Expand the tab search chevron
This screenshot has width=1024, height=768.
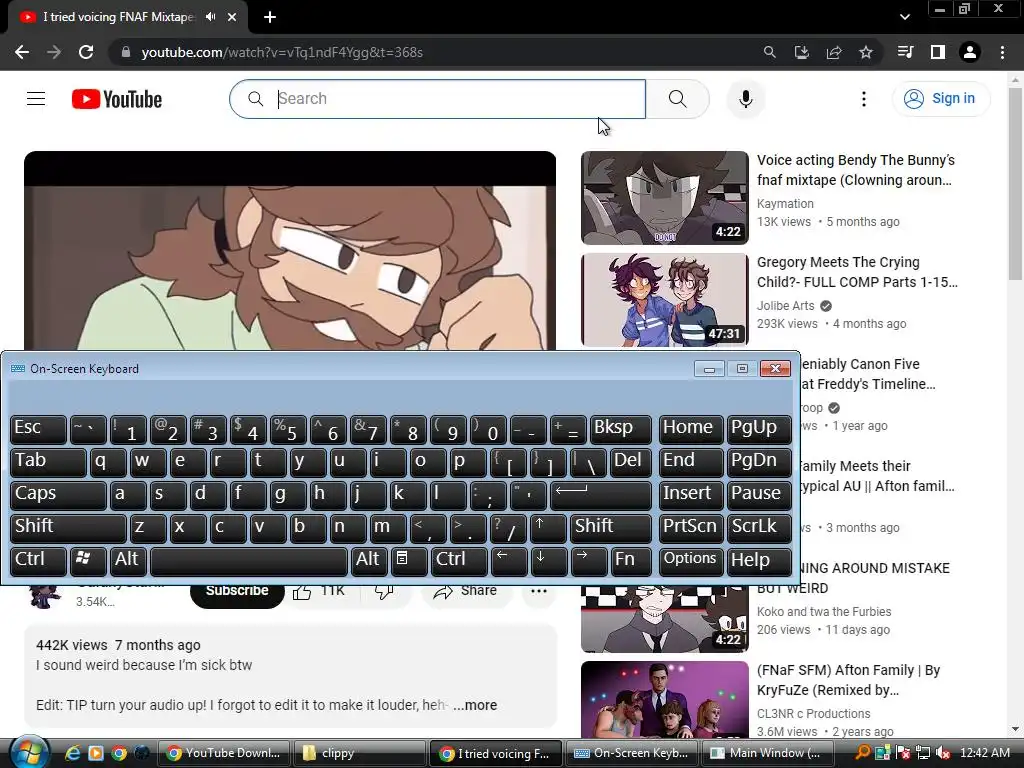(x=904, y=17)
